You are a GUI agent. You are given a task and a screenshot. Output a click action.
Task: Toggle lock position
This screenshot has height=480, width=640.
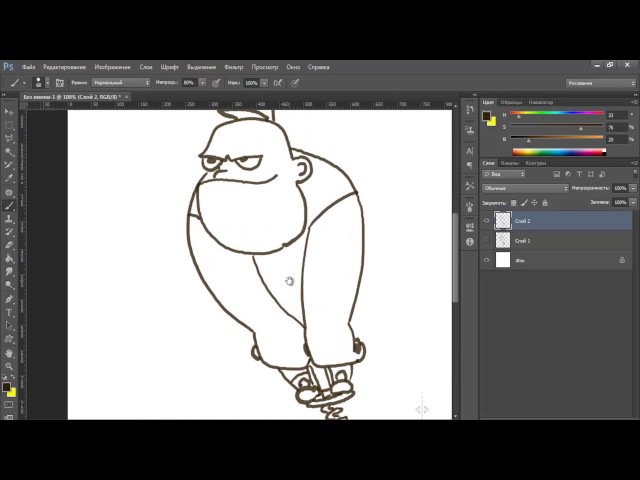[534, 202]
